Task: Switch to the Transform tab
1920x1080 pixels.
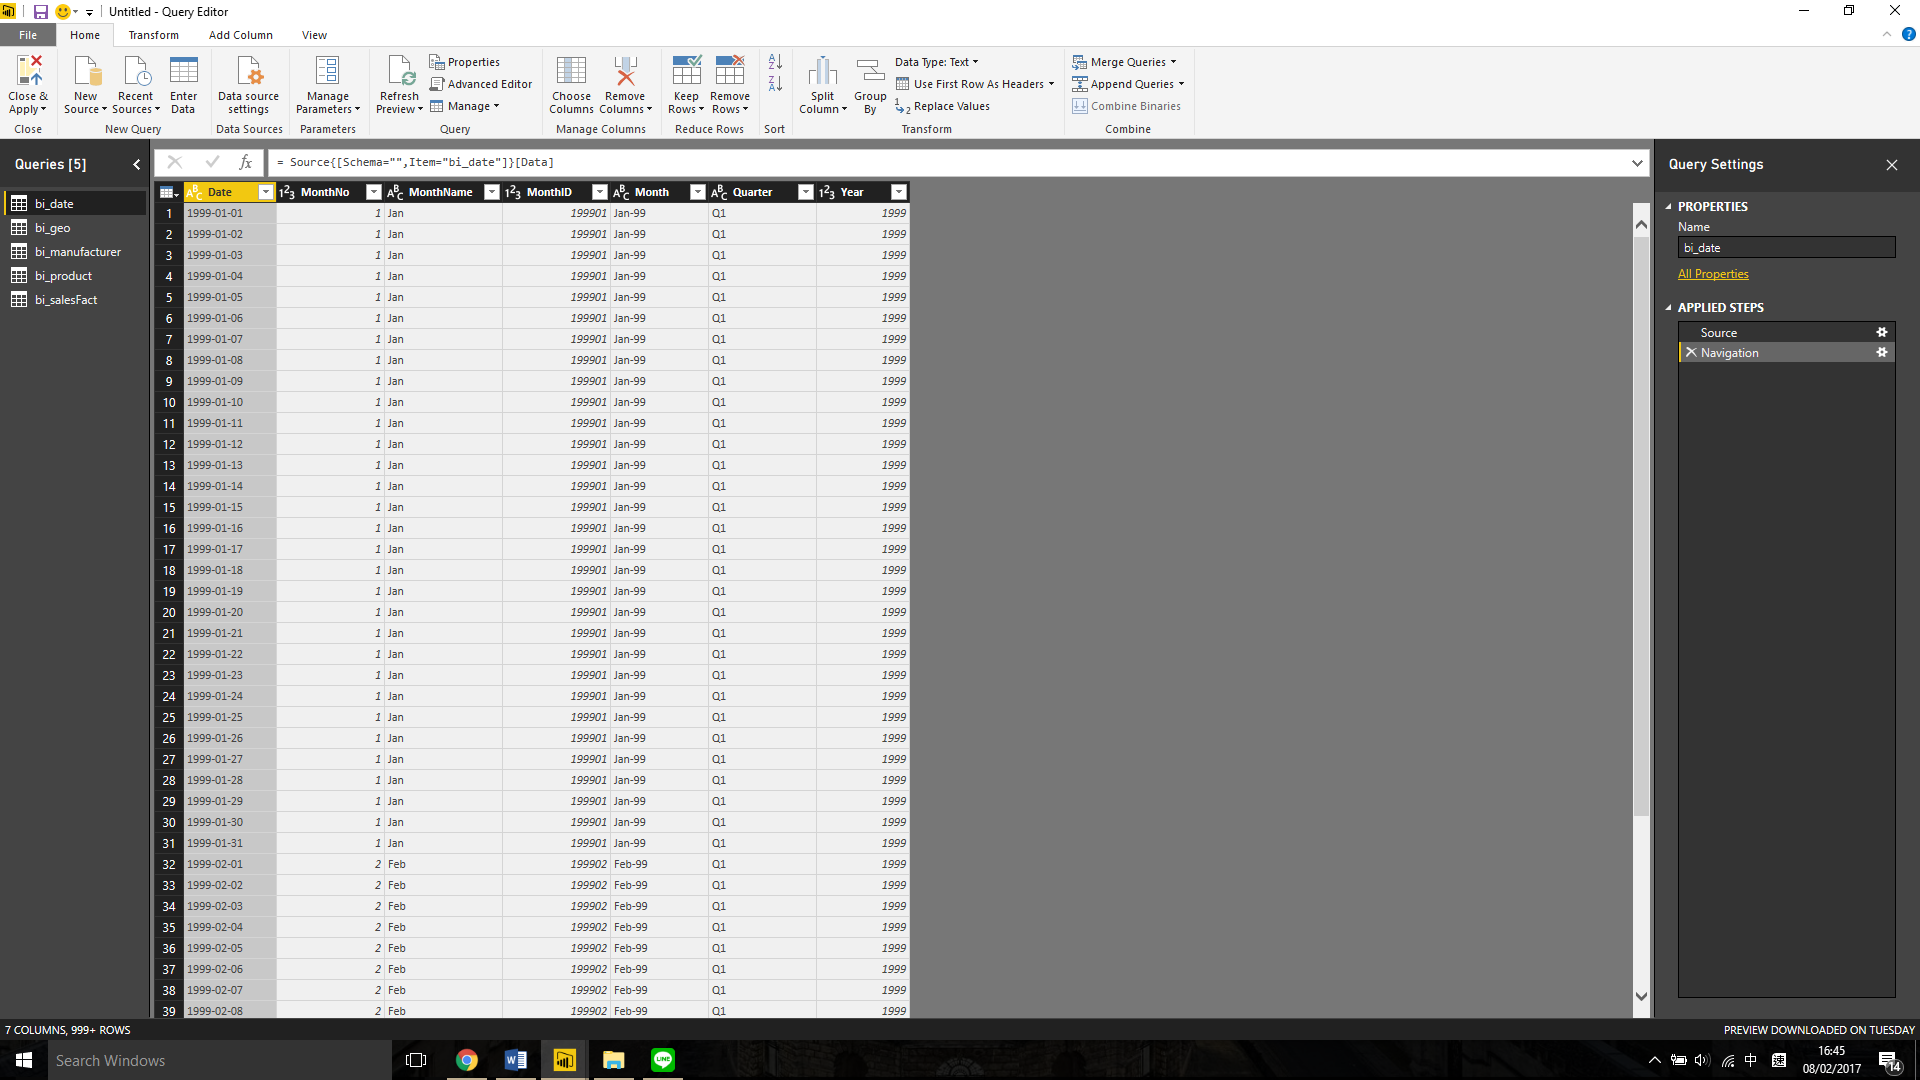Action: click(153, 35)
